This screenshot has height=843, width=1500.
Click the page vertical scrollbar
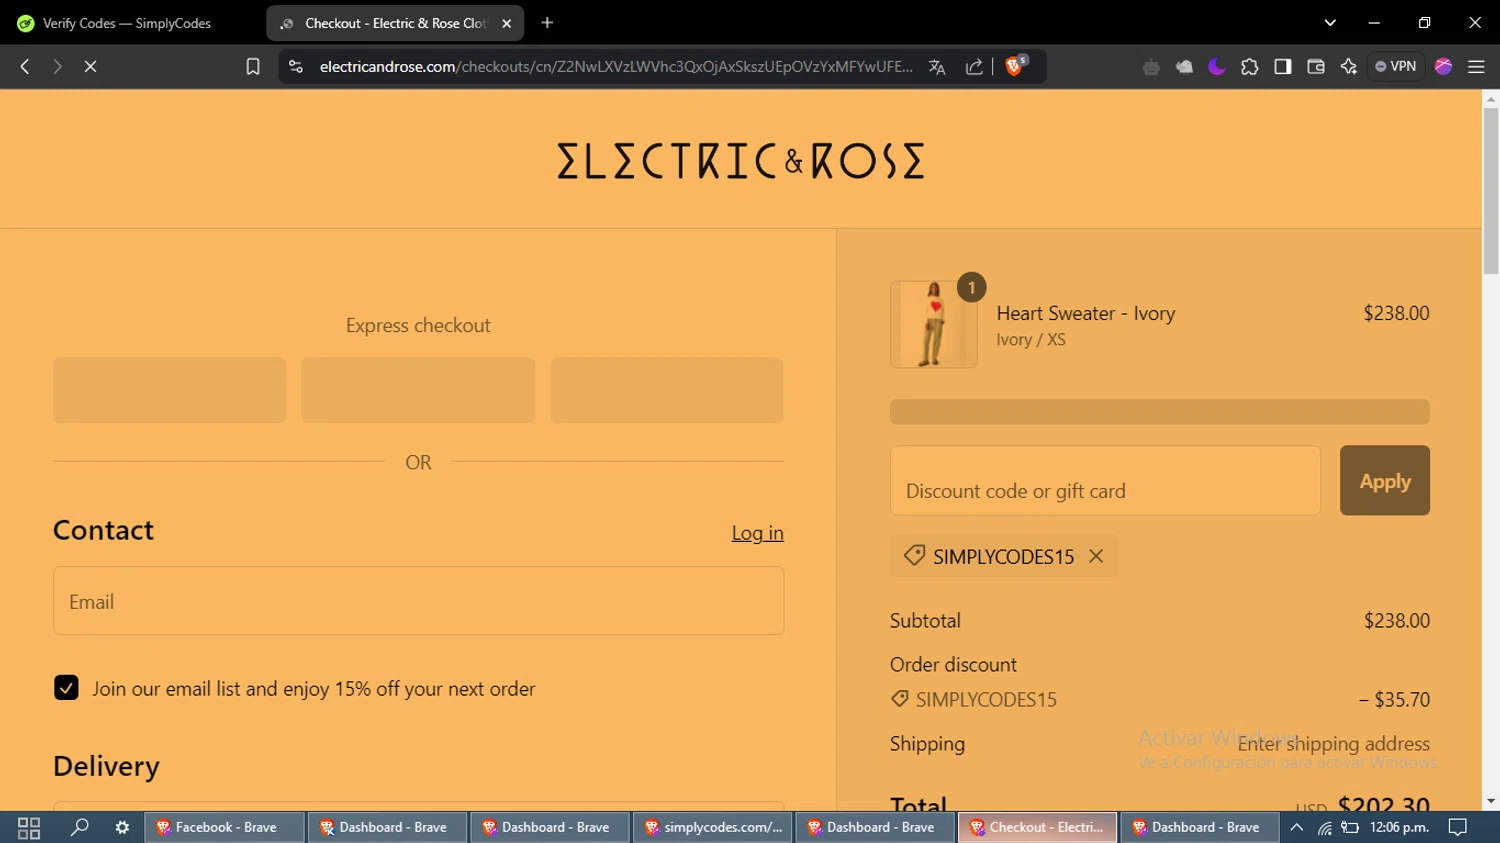coord(1491,190)
